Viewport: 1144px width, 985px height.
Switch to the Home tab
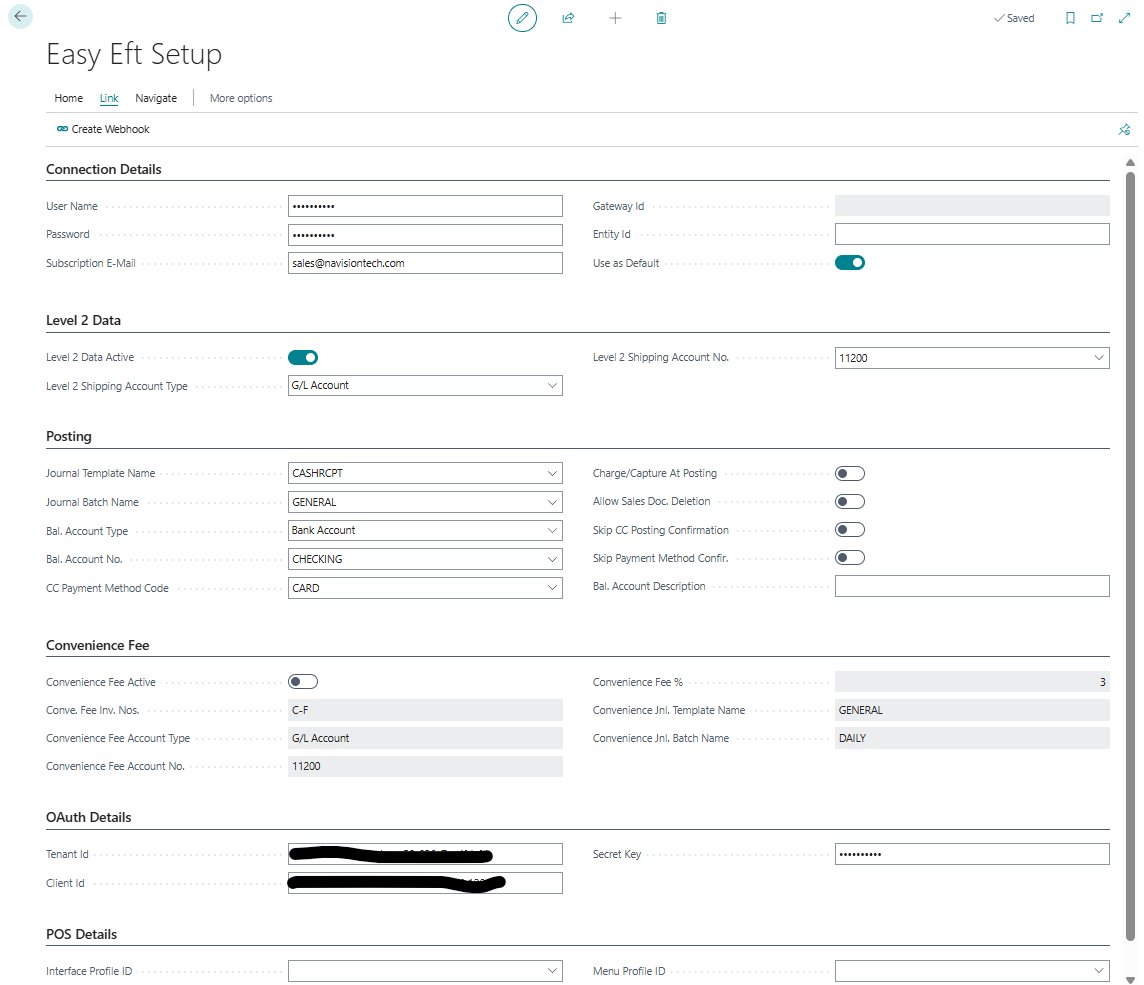pos(68,98)
